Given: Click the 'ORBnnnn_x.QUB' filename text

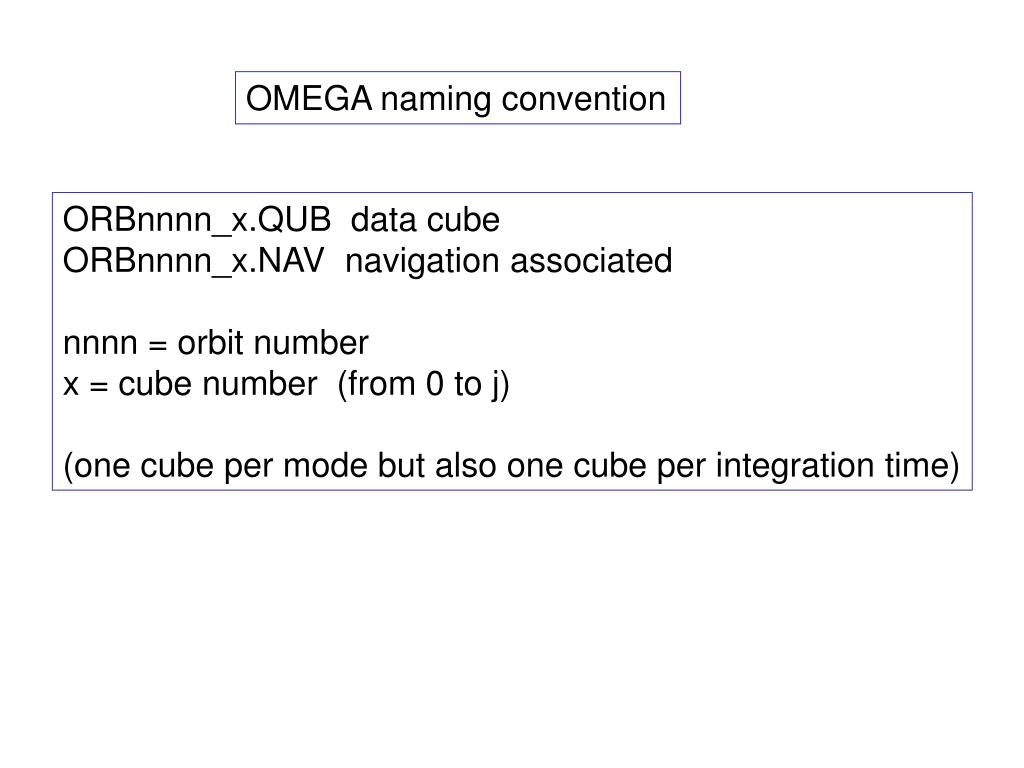Looking at the screenshot, I should (x=197, y=220).
